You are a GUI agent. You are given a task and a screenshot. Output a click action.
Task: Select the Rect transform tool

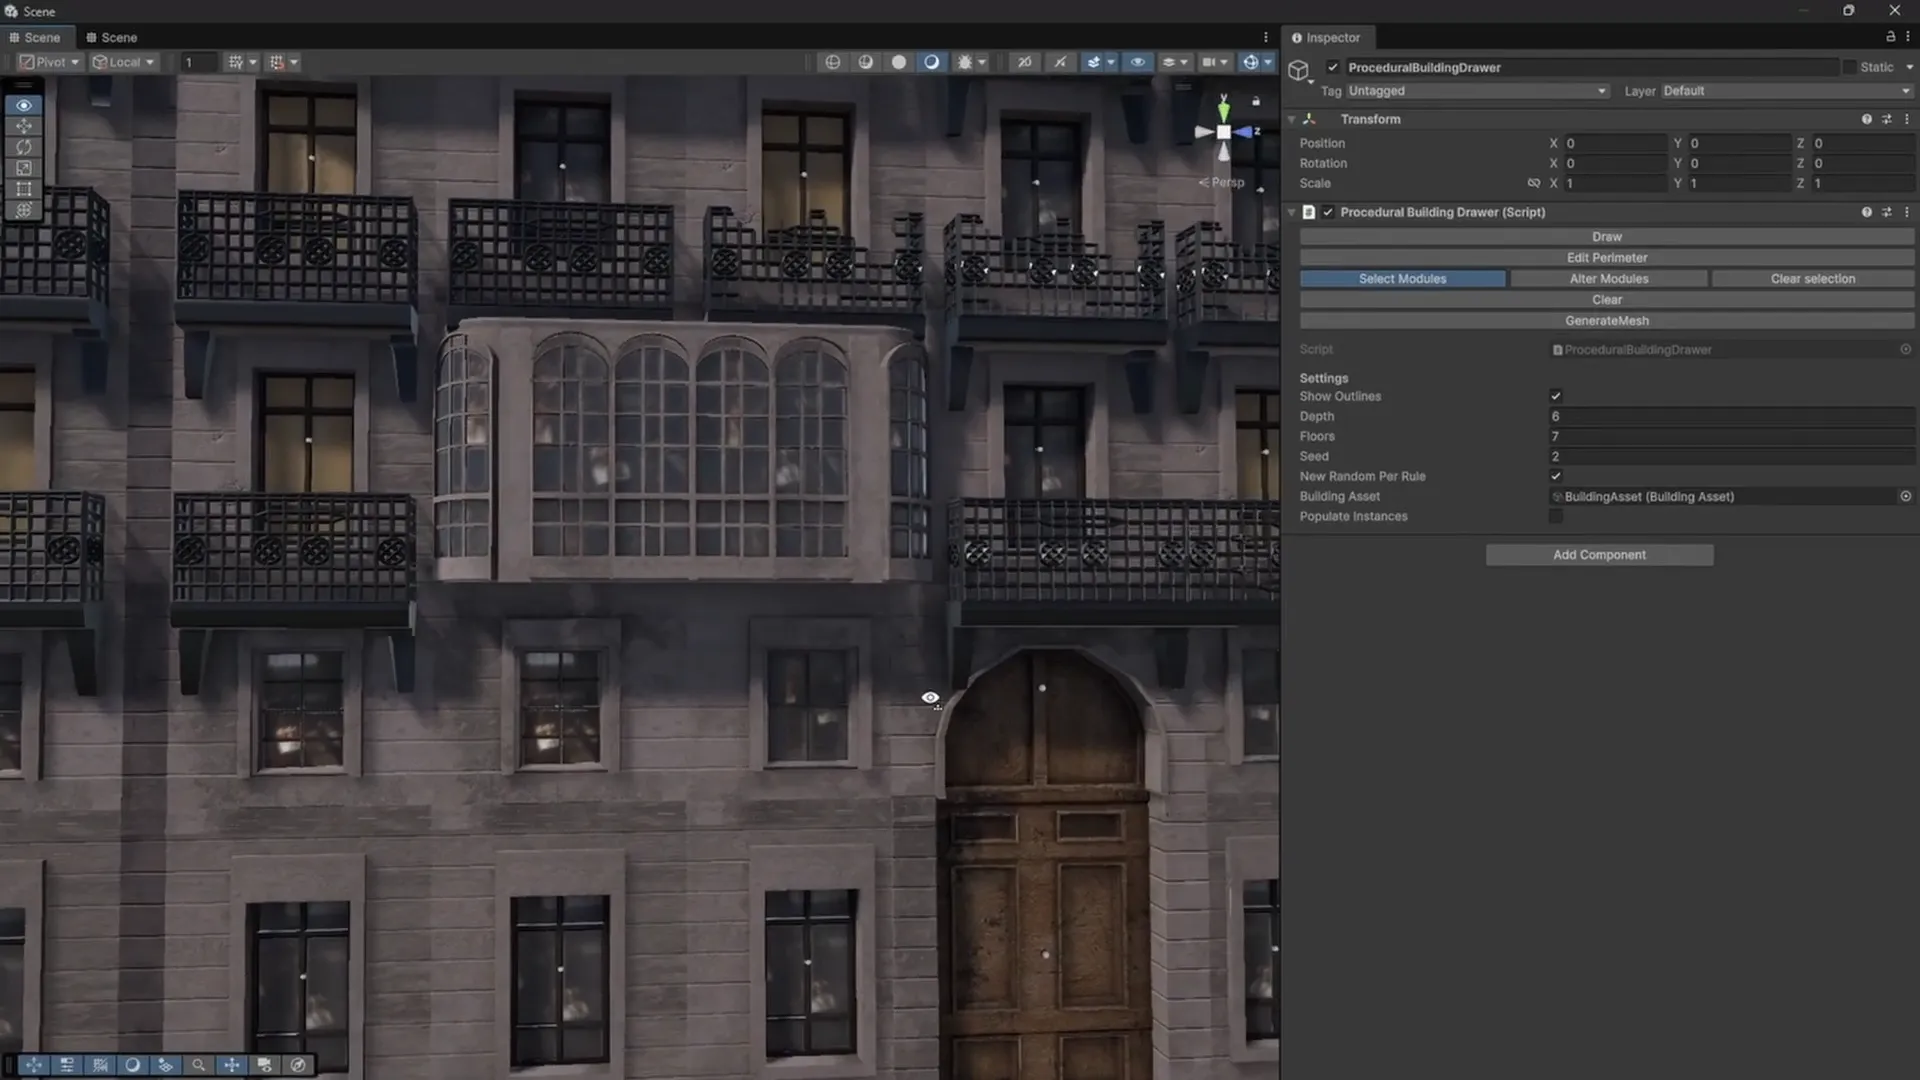24,189
